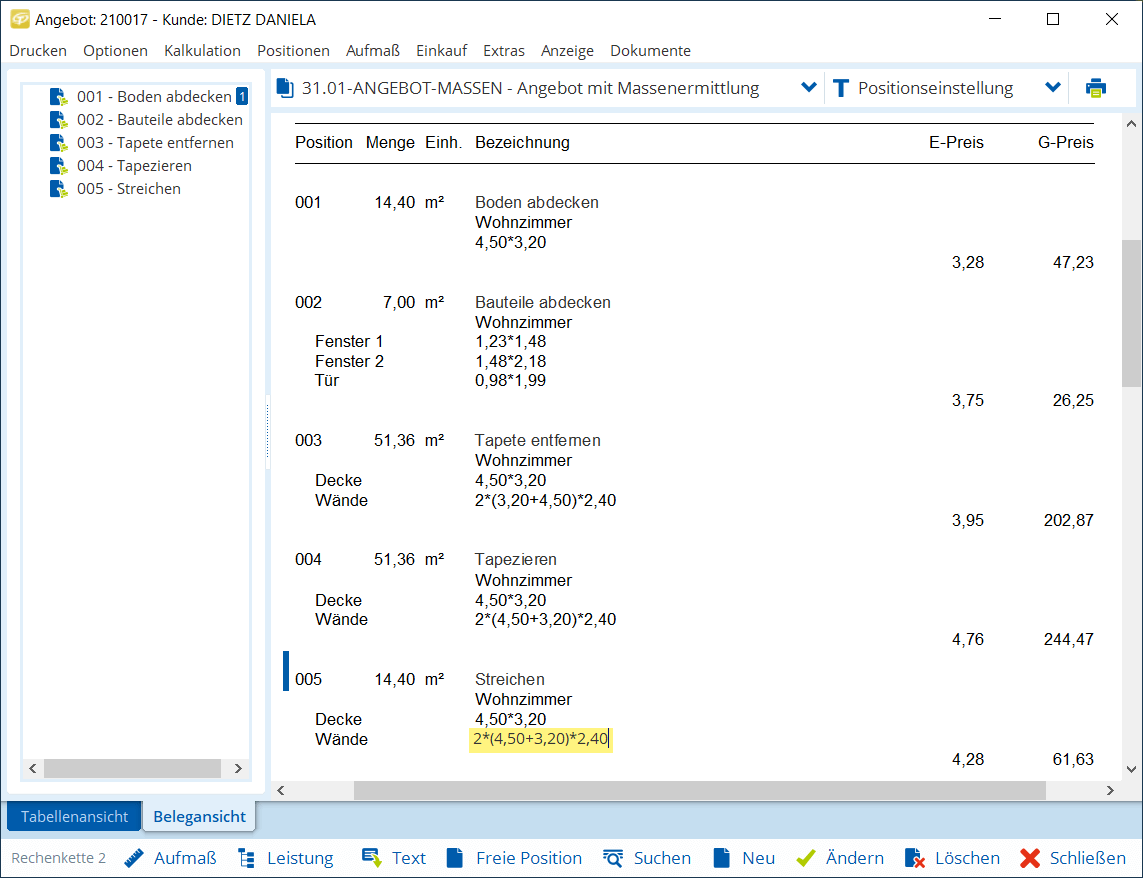Insert a Text line via bottom toolbar
Image resolution: width=1143 pixels, height=878 pixels.
coord(372,858)
